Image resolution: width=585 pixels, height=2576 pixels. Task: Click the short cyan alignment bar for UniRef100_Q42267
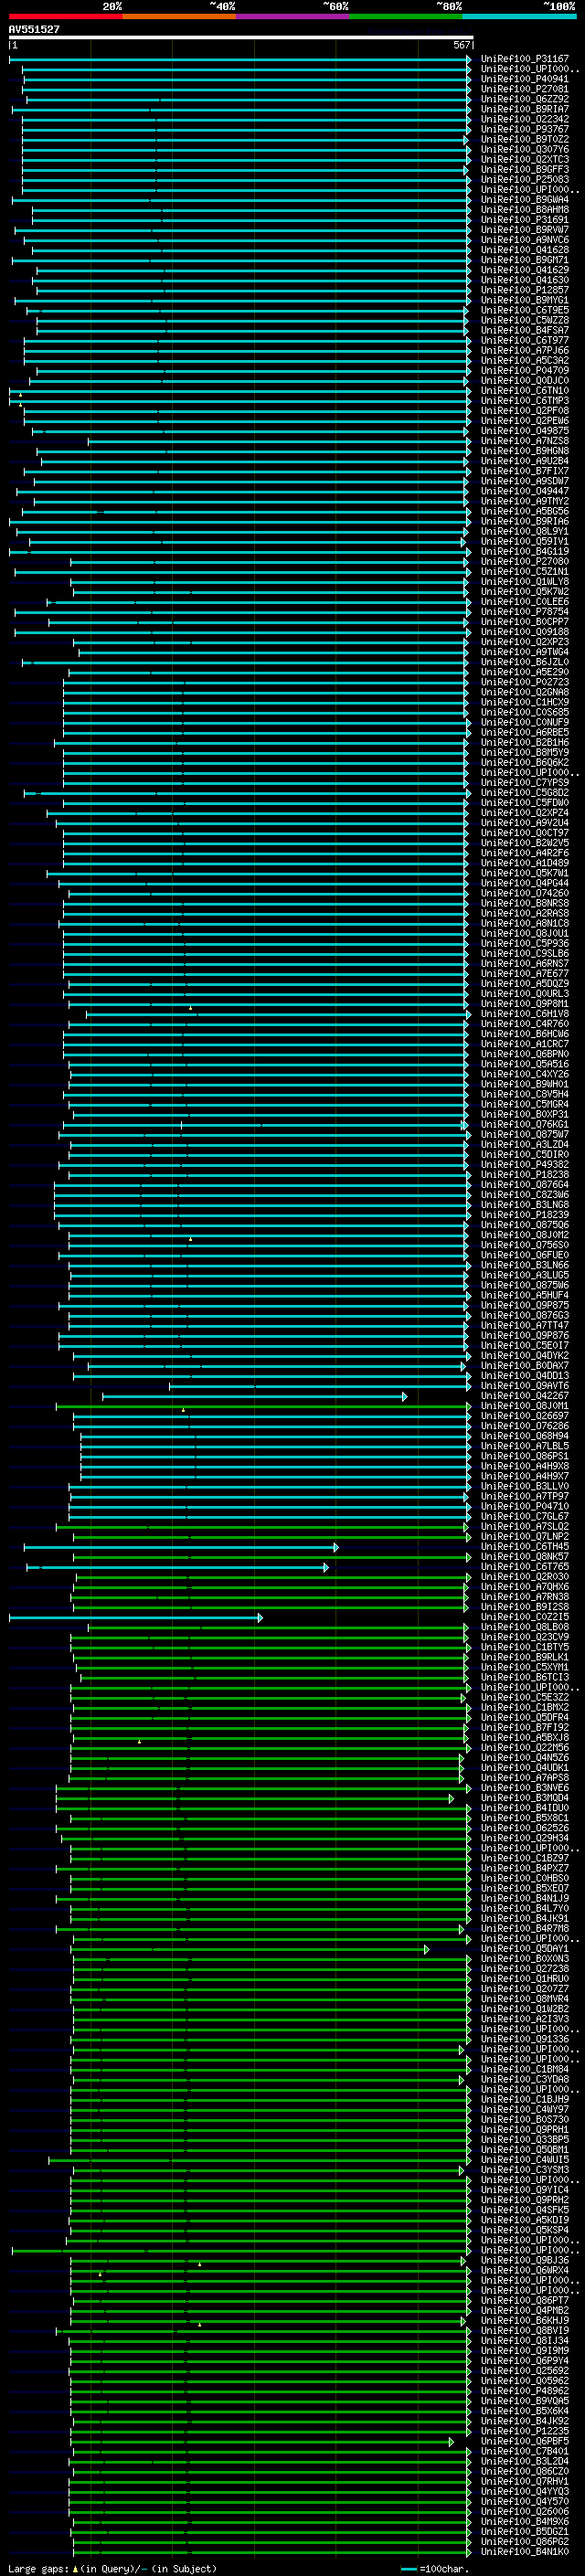pos(255,1396)
